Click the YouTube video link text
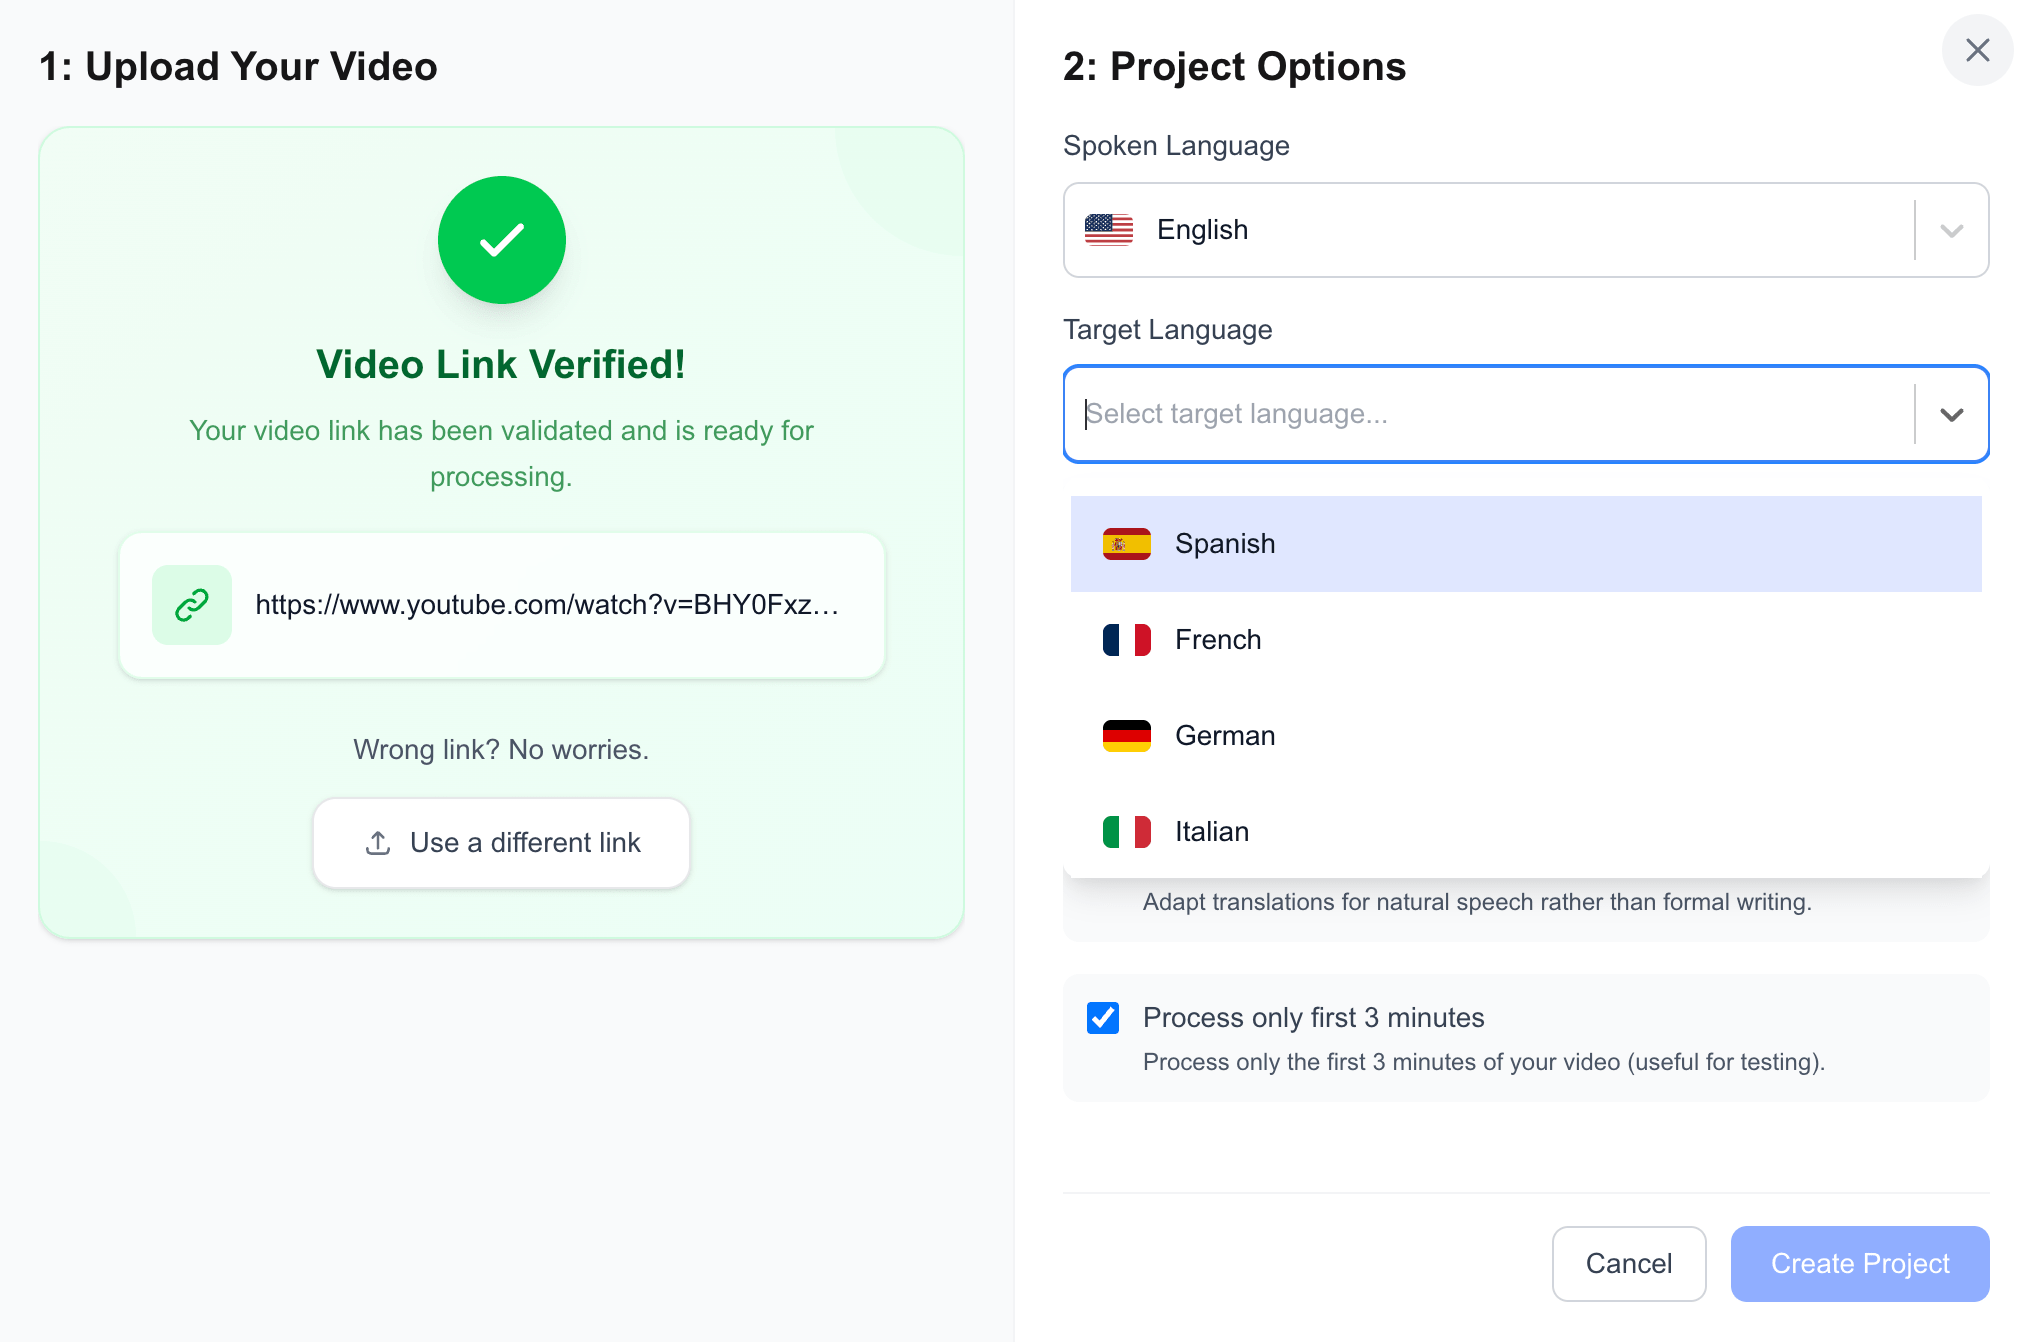 tap(548, 605)
